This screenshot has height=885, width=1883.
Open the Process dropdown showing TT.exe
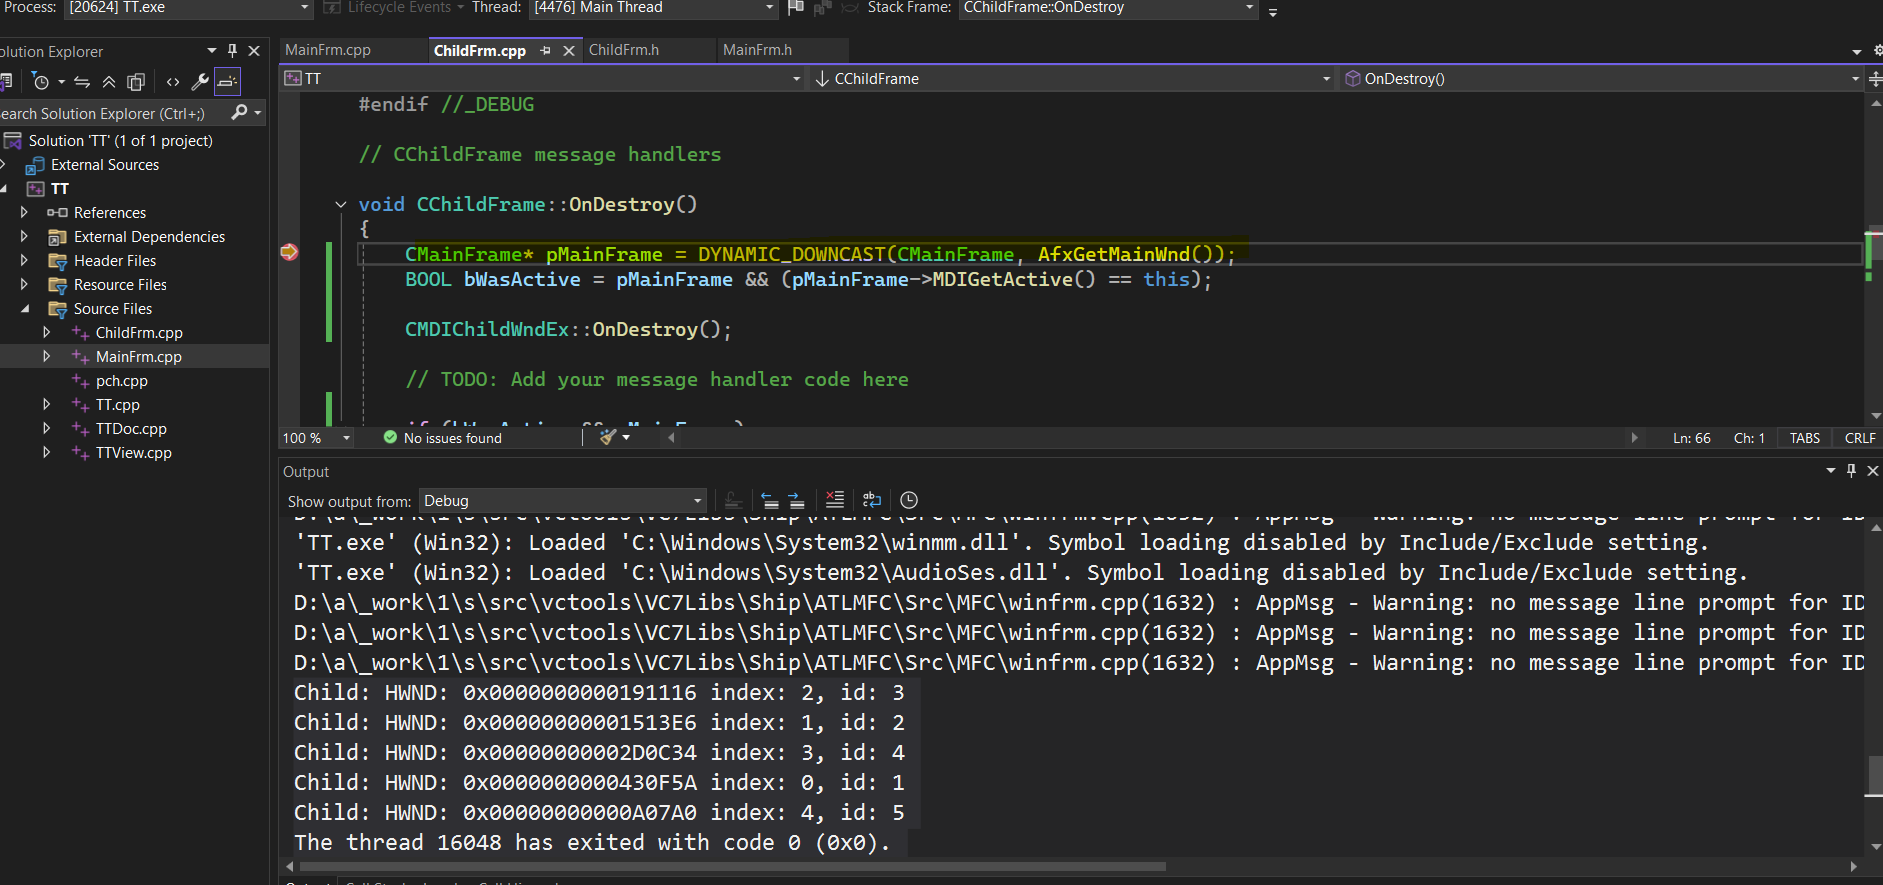(188, 8)
